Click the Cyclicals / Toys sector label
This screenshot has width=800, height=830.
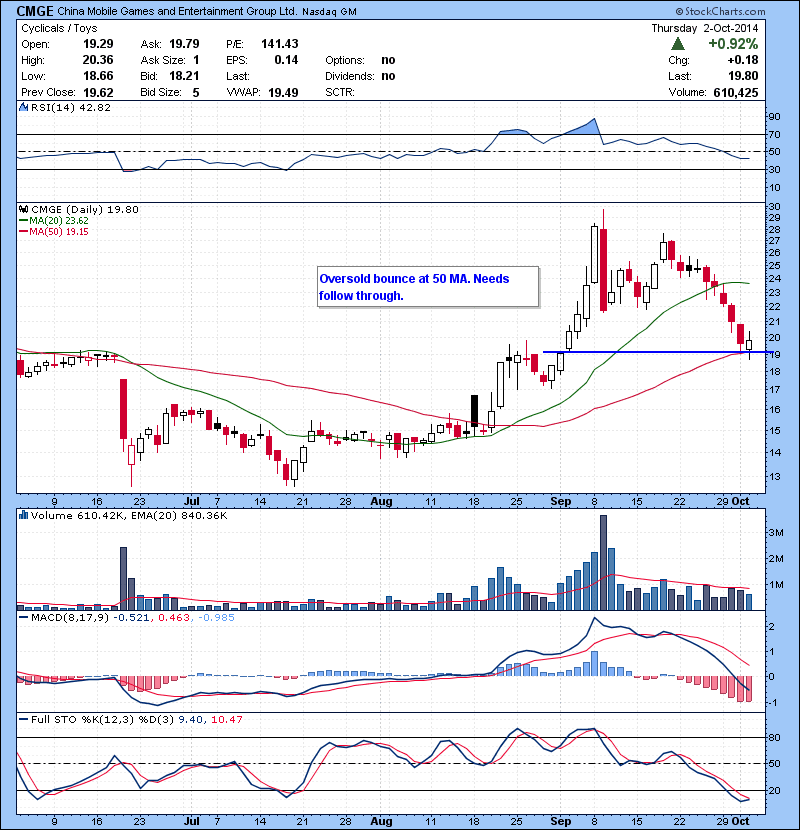point(59,28)
